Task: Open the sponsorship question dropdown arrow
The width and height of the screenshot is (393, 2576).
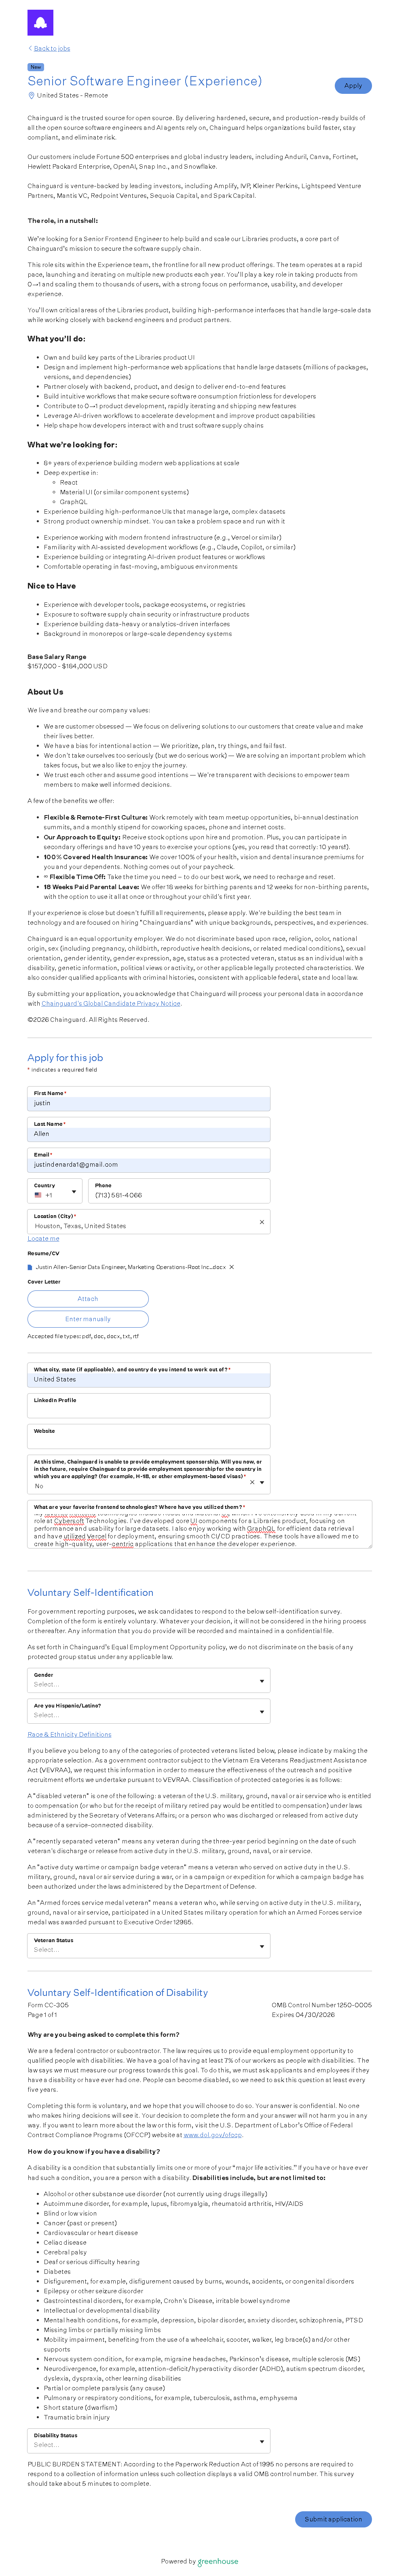Action: (262, 1482)
